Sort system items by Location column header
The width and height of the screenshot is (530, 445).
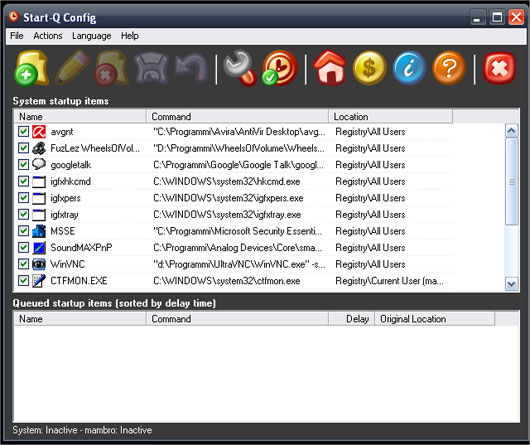point(390,116)
